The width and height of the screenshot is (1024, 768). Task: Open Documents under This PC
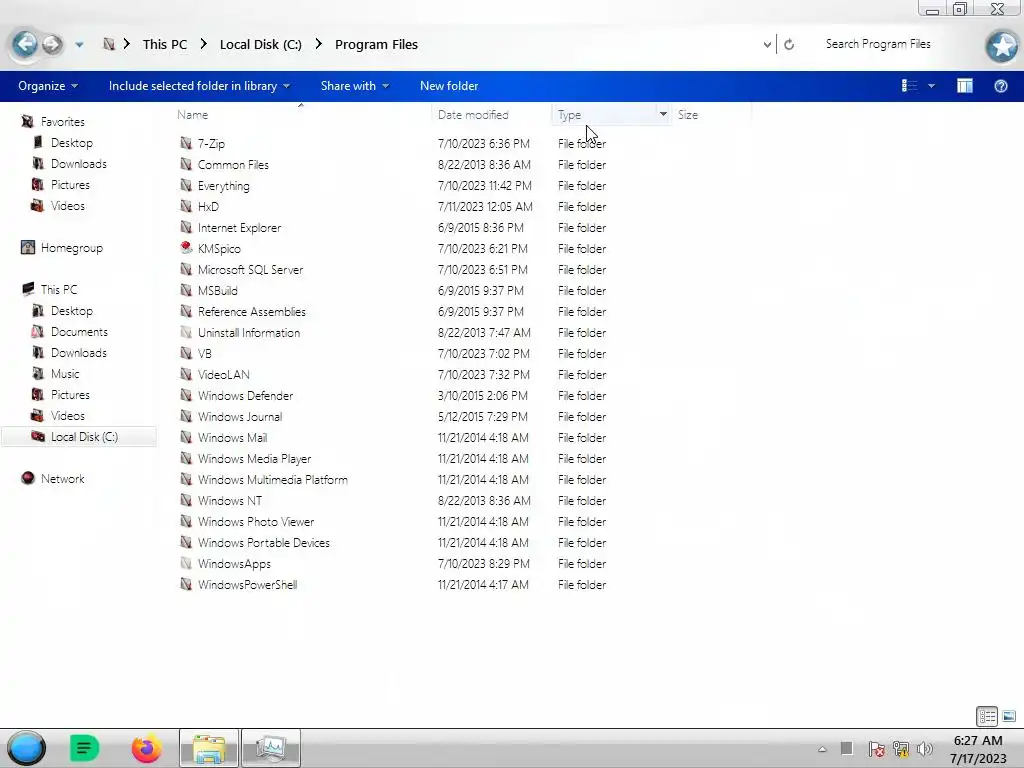tap(79, 331)
